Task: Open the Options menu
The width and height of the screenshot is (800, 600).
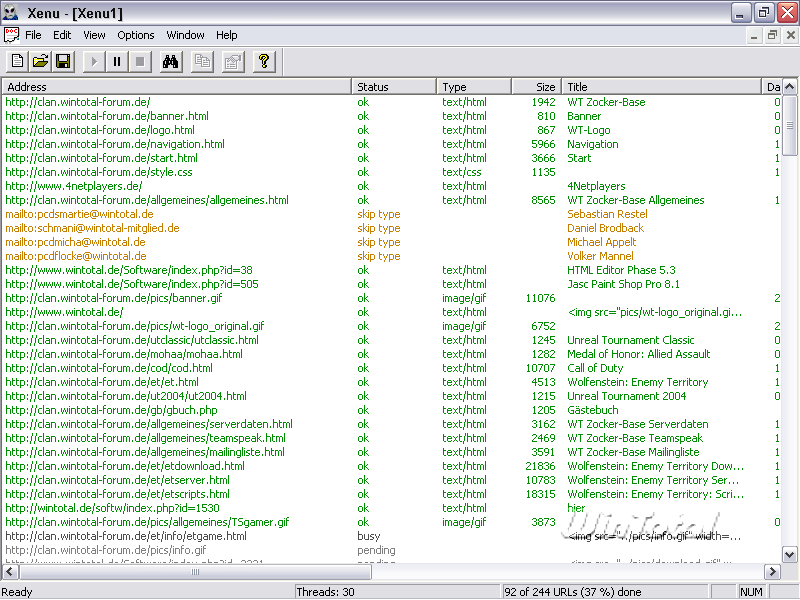Action: [136, 35]
